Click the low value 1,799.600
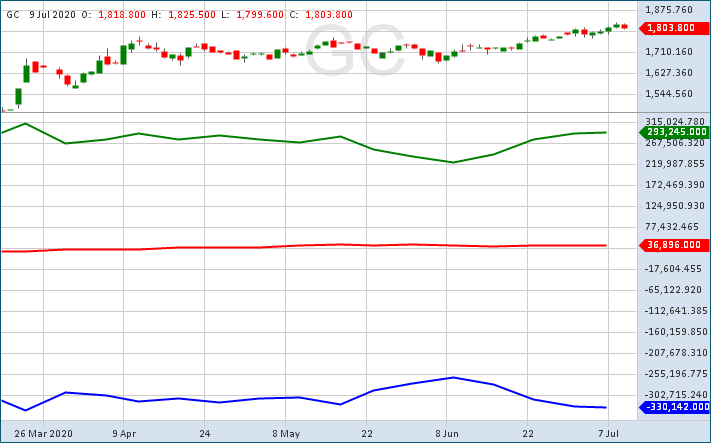This screenshot has height=443, width=711. (x=260, y=15)
